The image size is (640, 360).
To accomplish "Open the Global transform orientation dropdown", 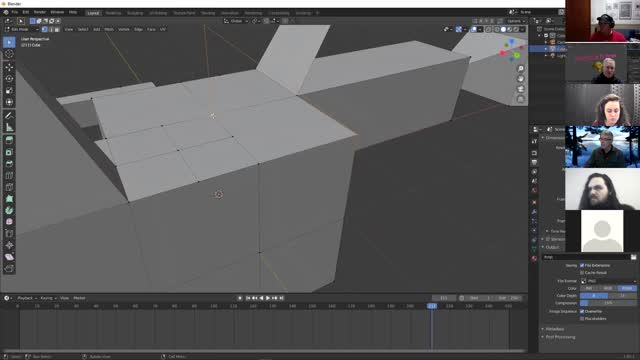I will pyautogui.click(x=236, y=21).
